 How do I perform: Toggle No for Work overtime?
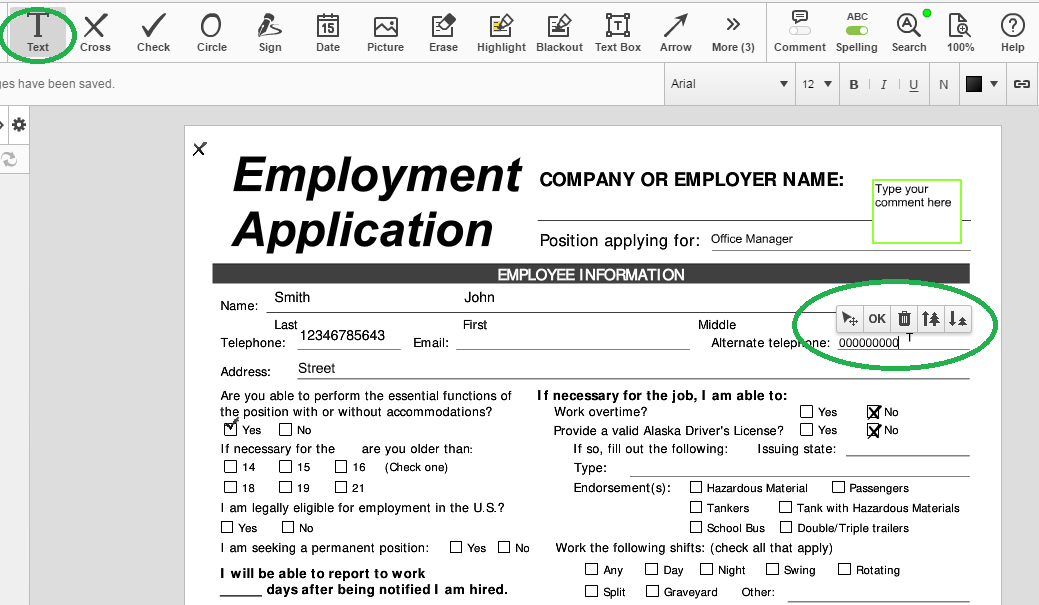click(x=873, y=412)
